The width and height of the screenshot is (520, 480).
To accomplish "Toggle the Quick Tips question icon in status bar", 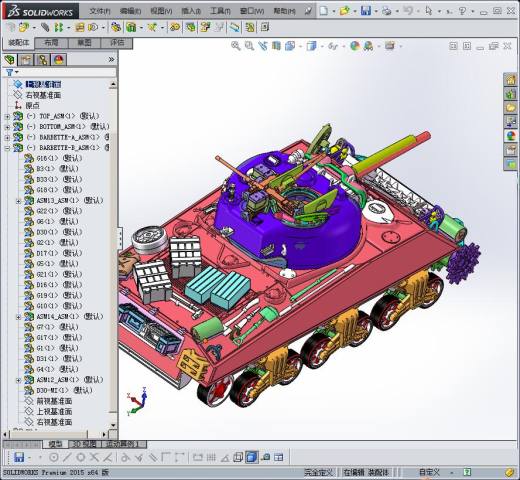I will click(467, 472).
